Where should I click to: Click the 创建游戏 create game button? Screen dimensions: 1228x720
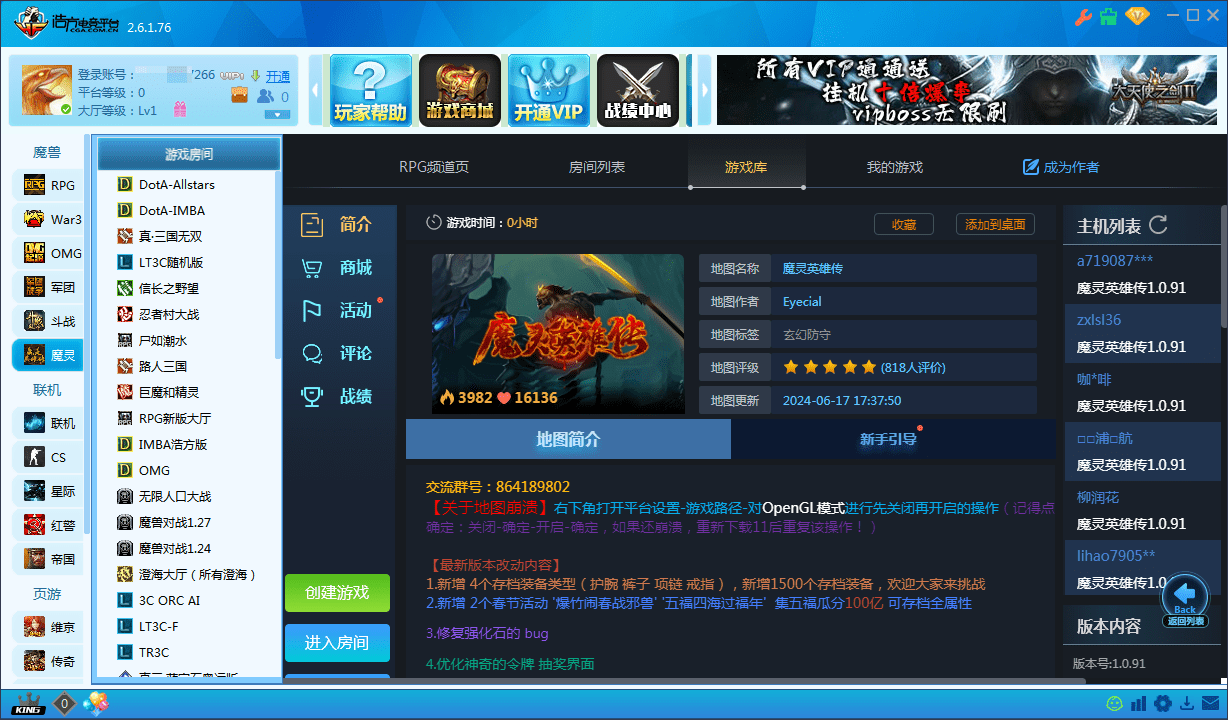click(337, 593)
